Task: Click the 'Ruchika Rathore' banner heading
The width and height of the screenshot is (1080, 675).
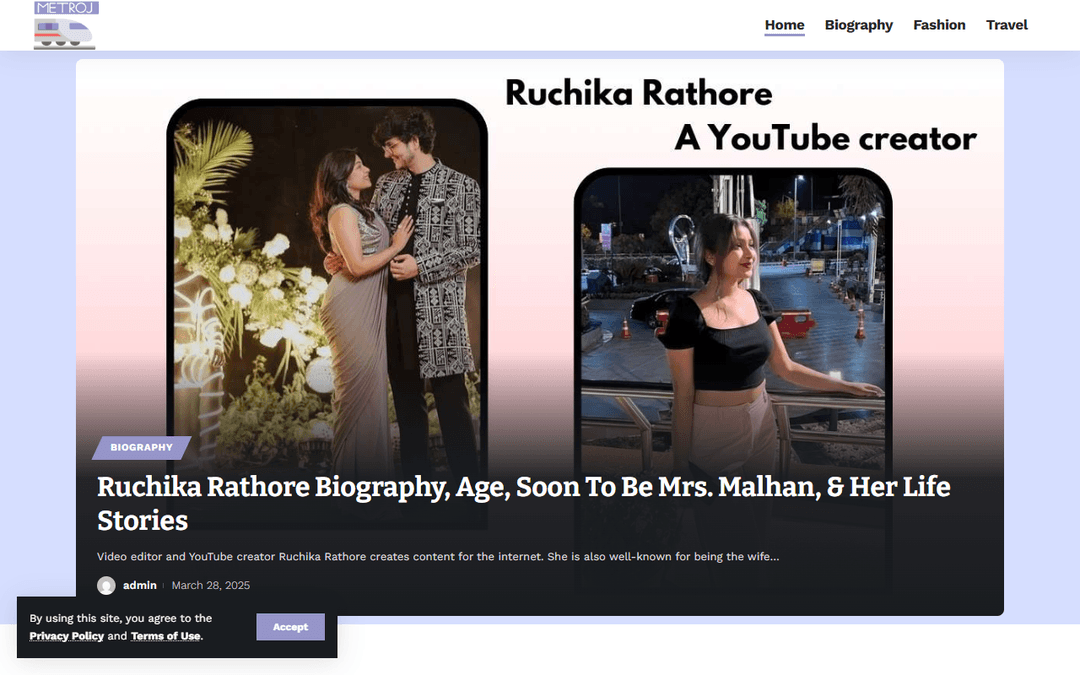Action: tap(638, 93)
